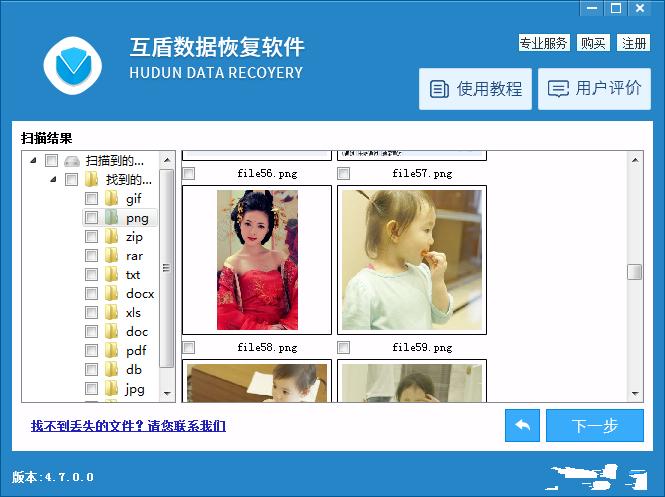Screen dimensions: 665x497
Task: Maximize the Hudun recovery window
Action: tap(616, 8)
